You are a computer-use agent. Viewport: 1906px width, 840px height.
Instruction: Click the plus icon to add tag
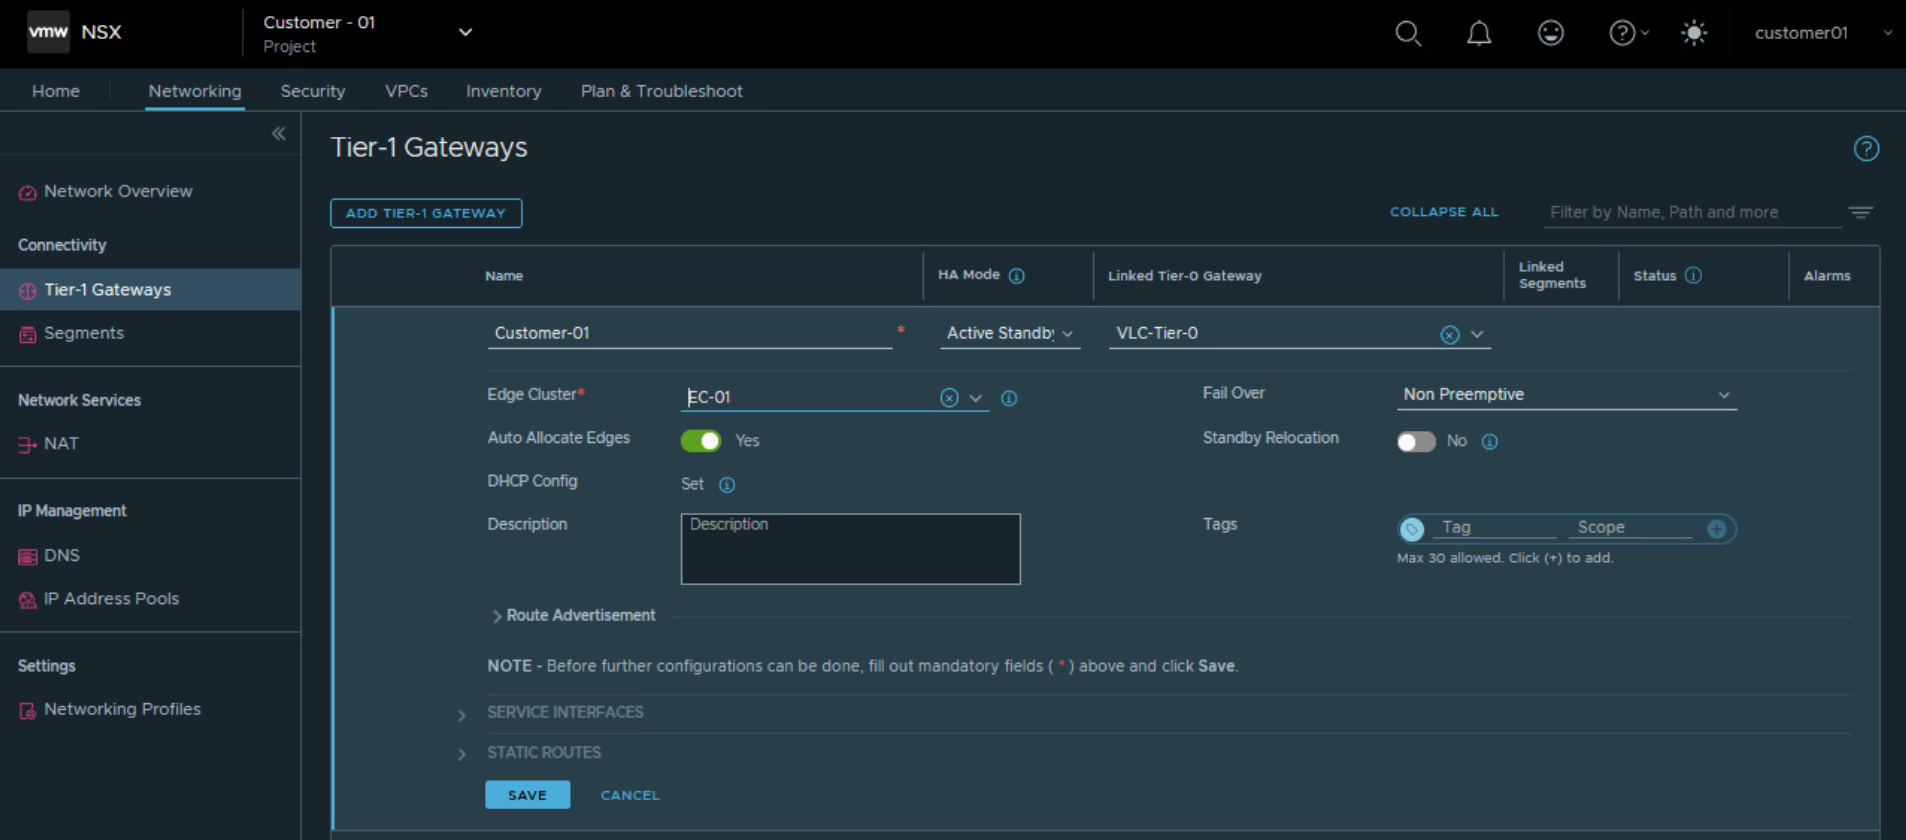pyautogui.click(x=1716, y=529)
